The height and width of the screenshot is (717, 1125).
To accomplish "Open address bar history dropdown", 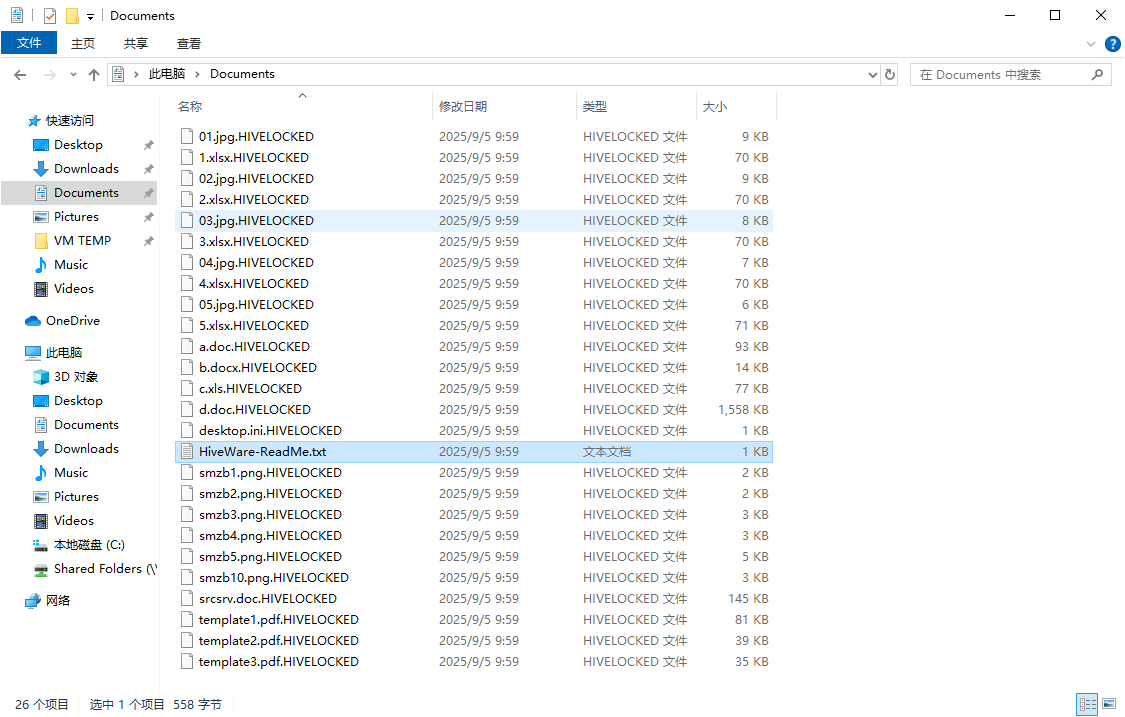I will [872, 75].
